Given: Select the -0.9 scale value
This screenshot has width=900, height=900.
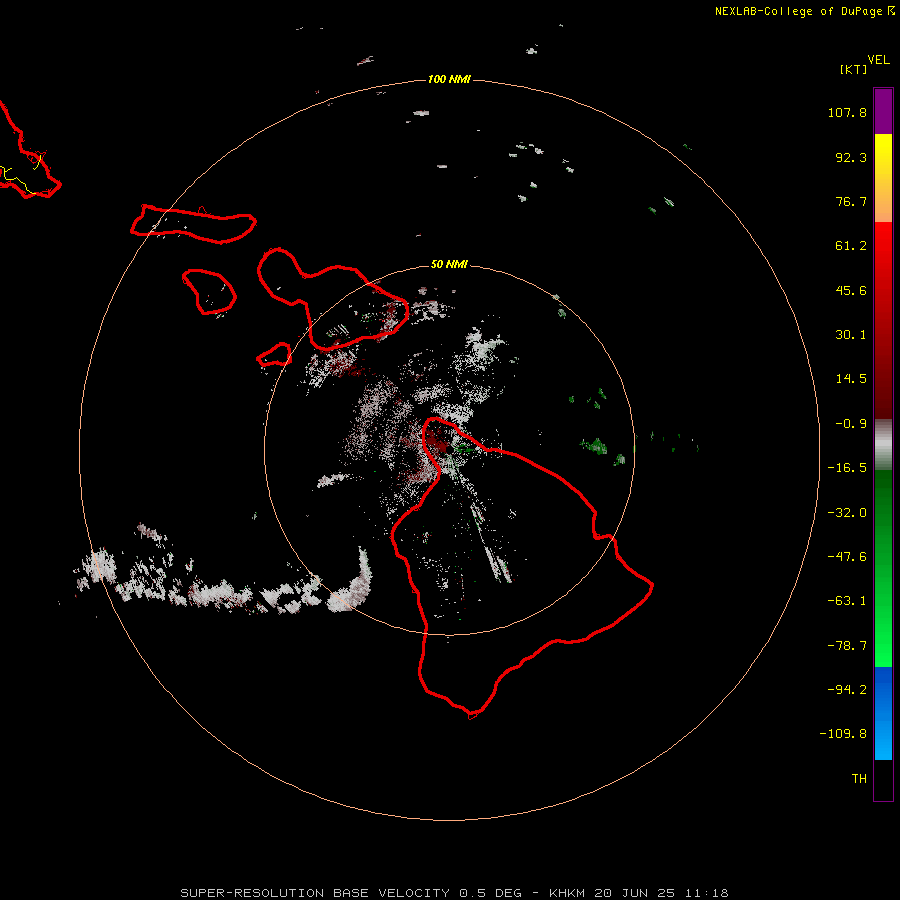Looking at the screenshot, I should pyautogui.click(x=851, y=424).
